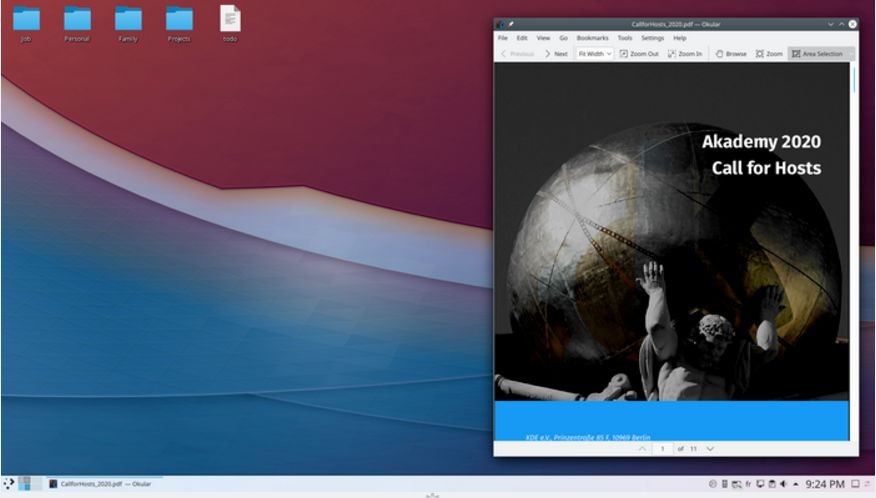Screen dimensions: 876x498
Task: Toggle the pin icon in Okular titlebar
Action: pos(511,24)
